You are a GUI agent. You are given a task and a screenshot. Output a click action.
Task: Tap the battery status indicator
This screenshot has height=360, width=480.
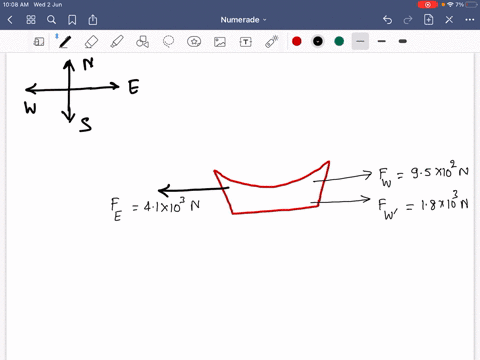[x=472, y=5]
